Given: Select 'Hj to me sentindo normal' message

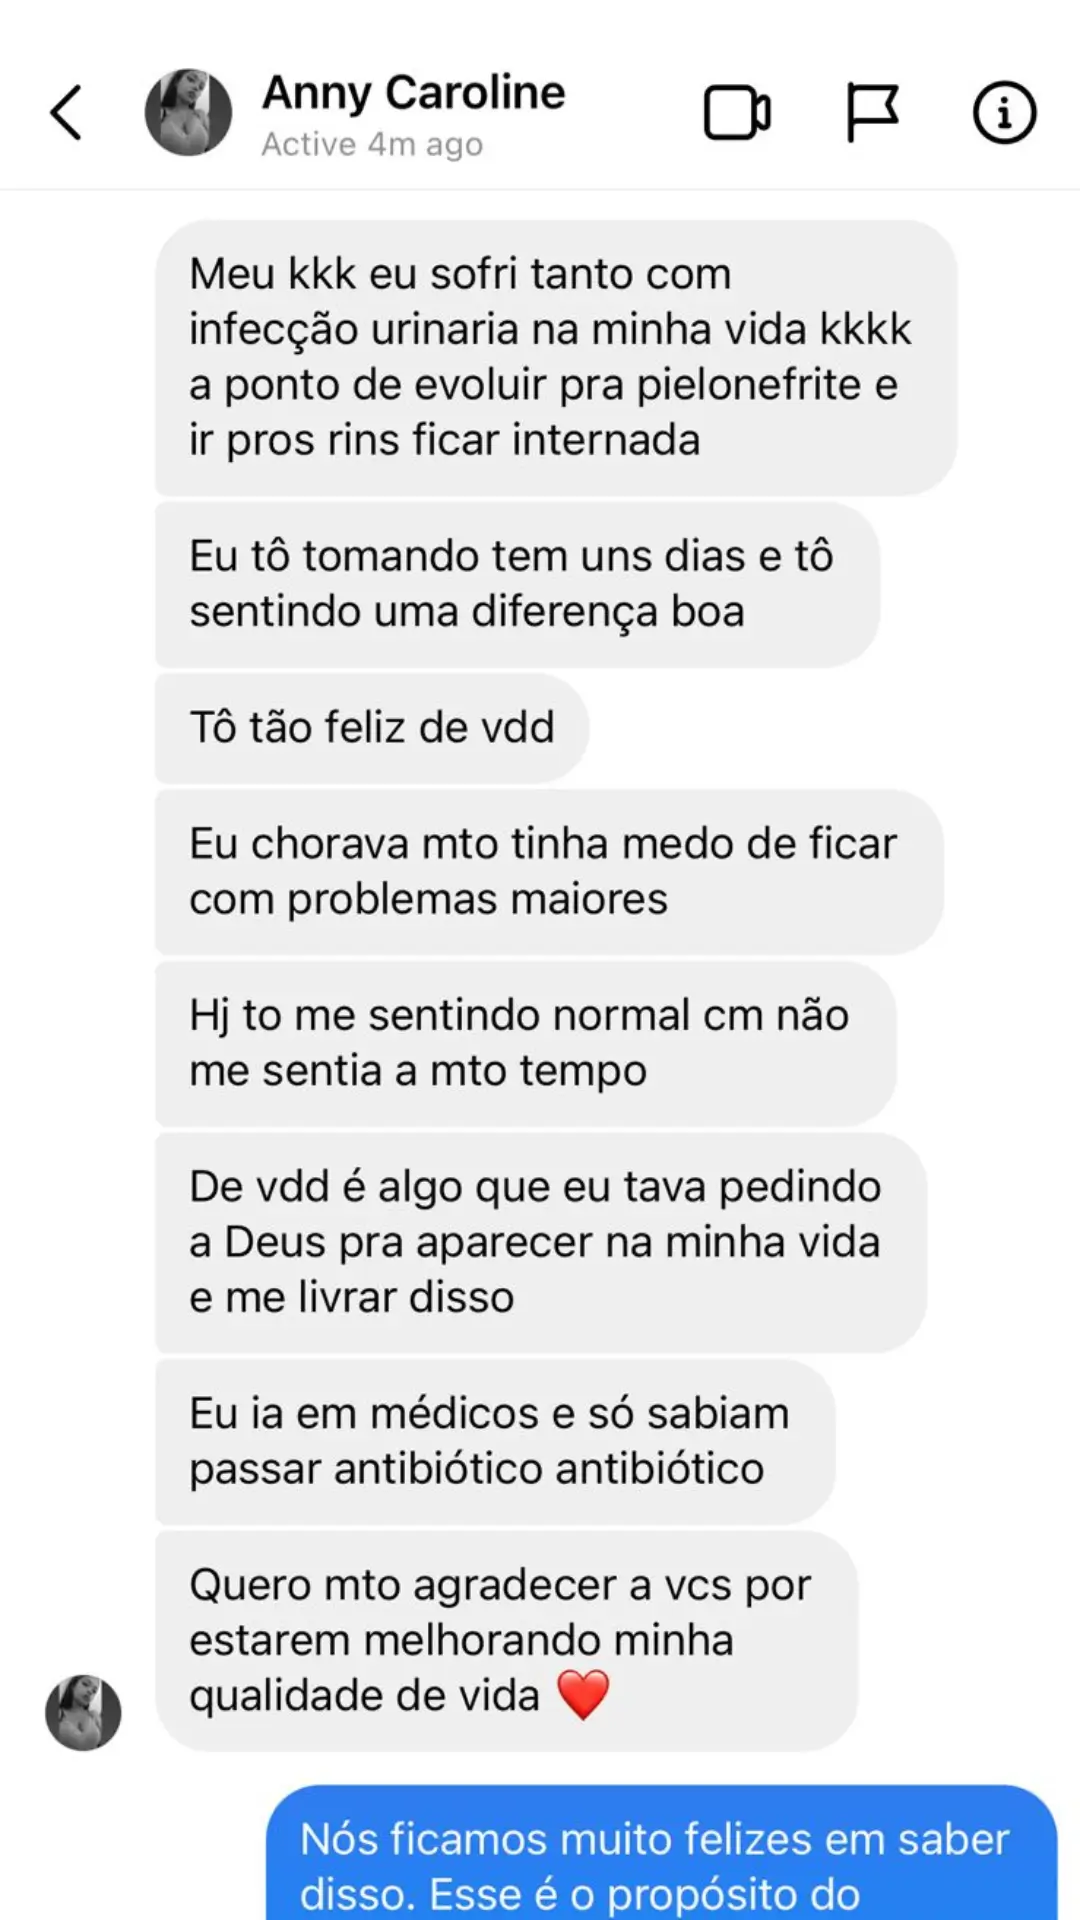Looking at the screenshot, I should coord(525,1043).
